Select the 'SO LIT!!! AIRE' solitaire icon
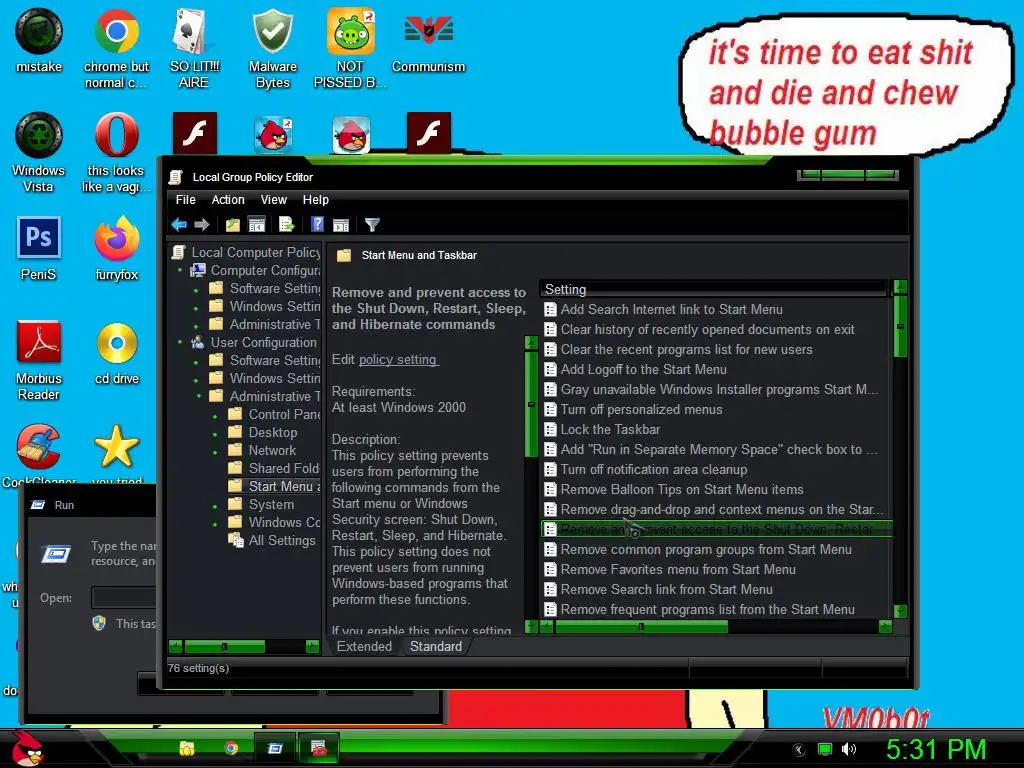 pos(194,49)
